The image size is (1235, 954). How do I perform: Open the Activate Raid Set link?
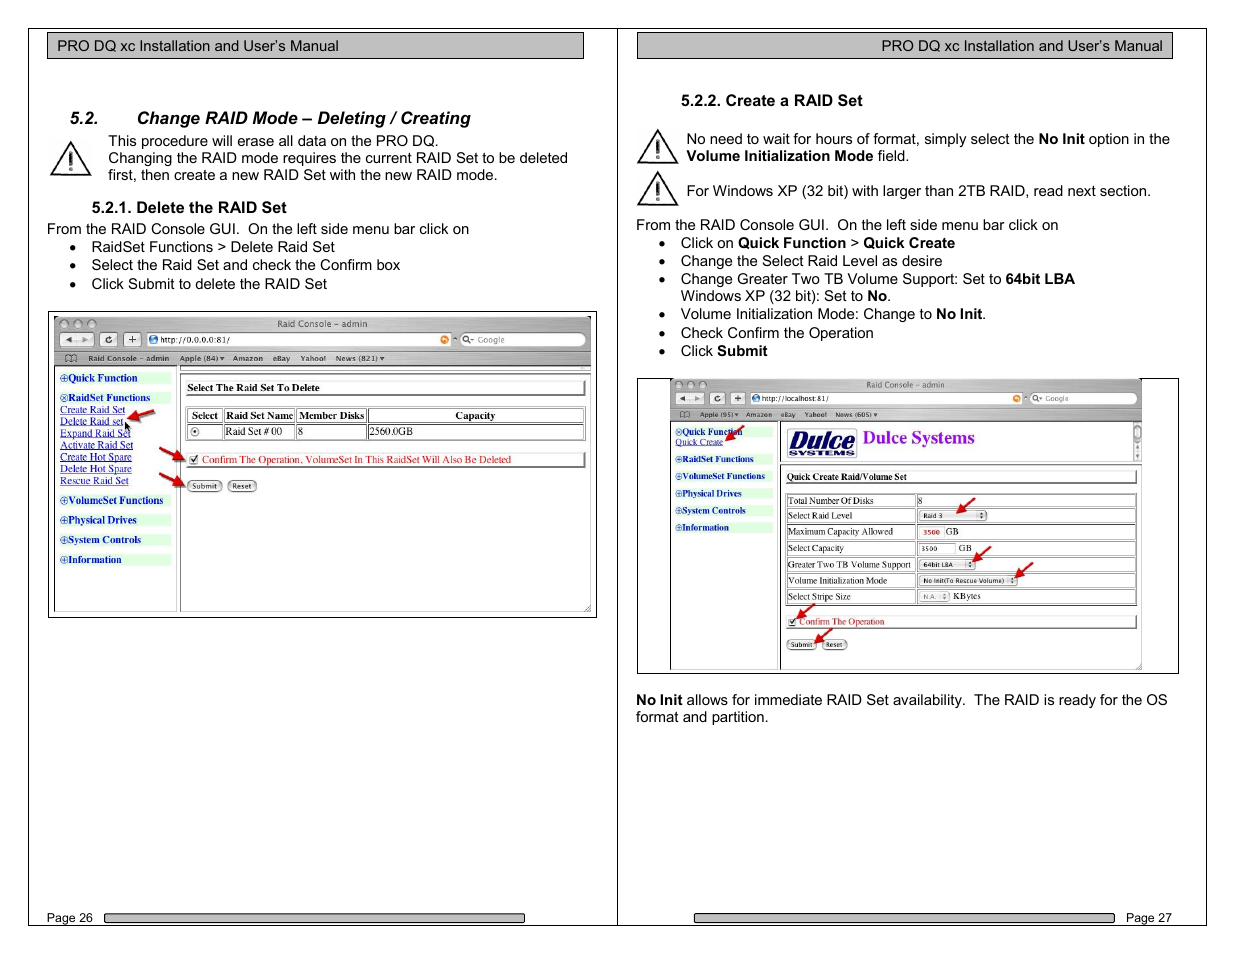[x=97, y=446]
